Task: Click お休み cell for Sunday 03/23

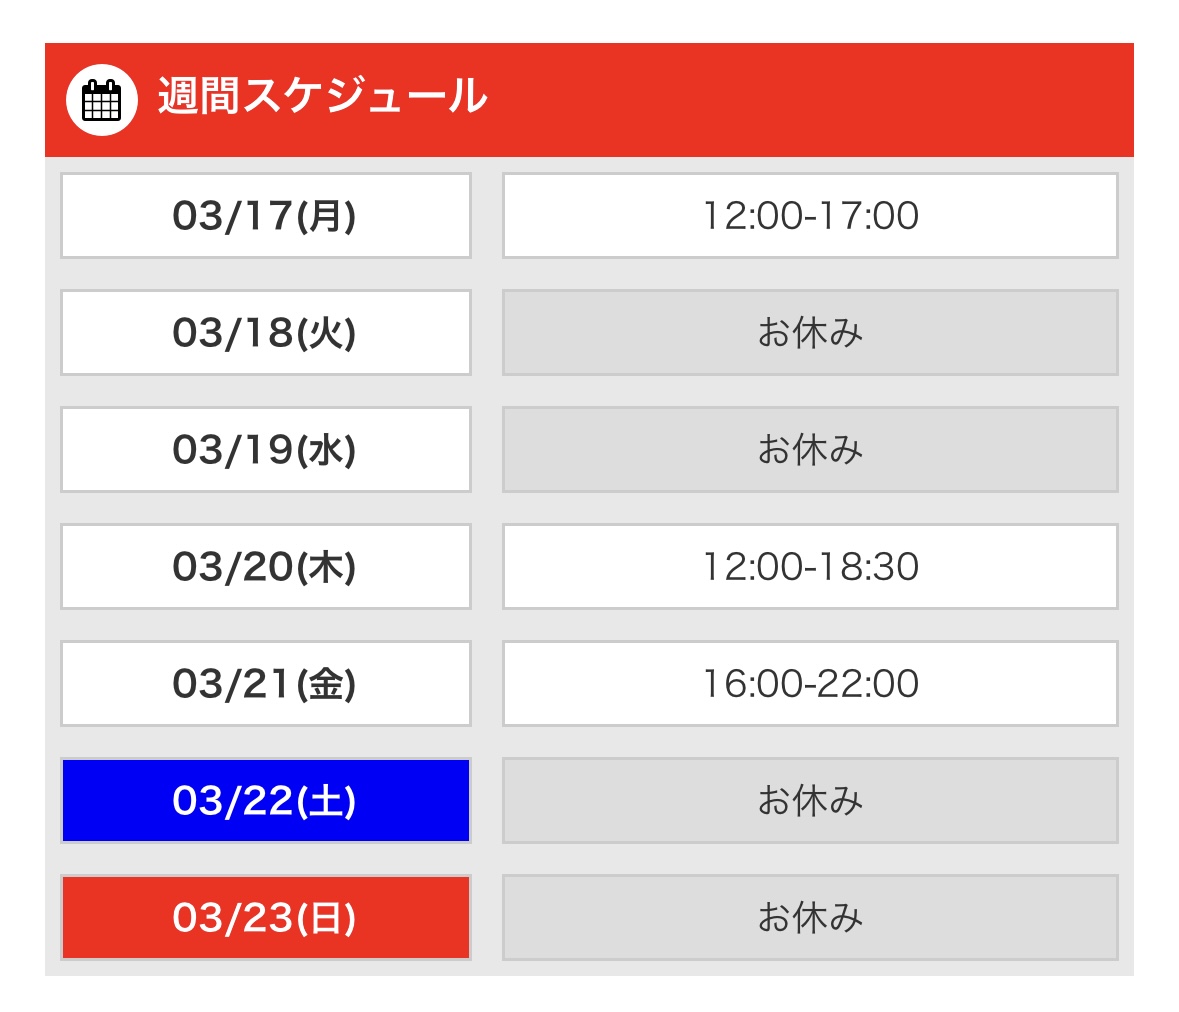Action: click(811, 917)
